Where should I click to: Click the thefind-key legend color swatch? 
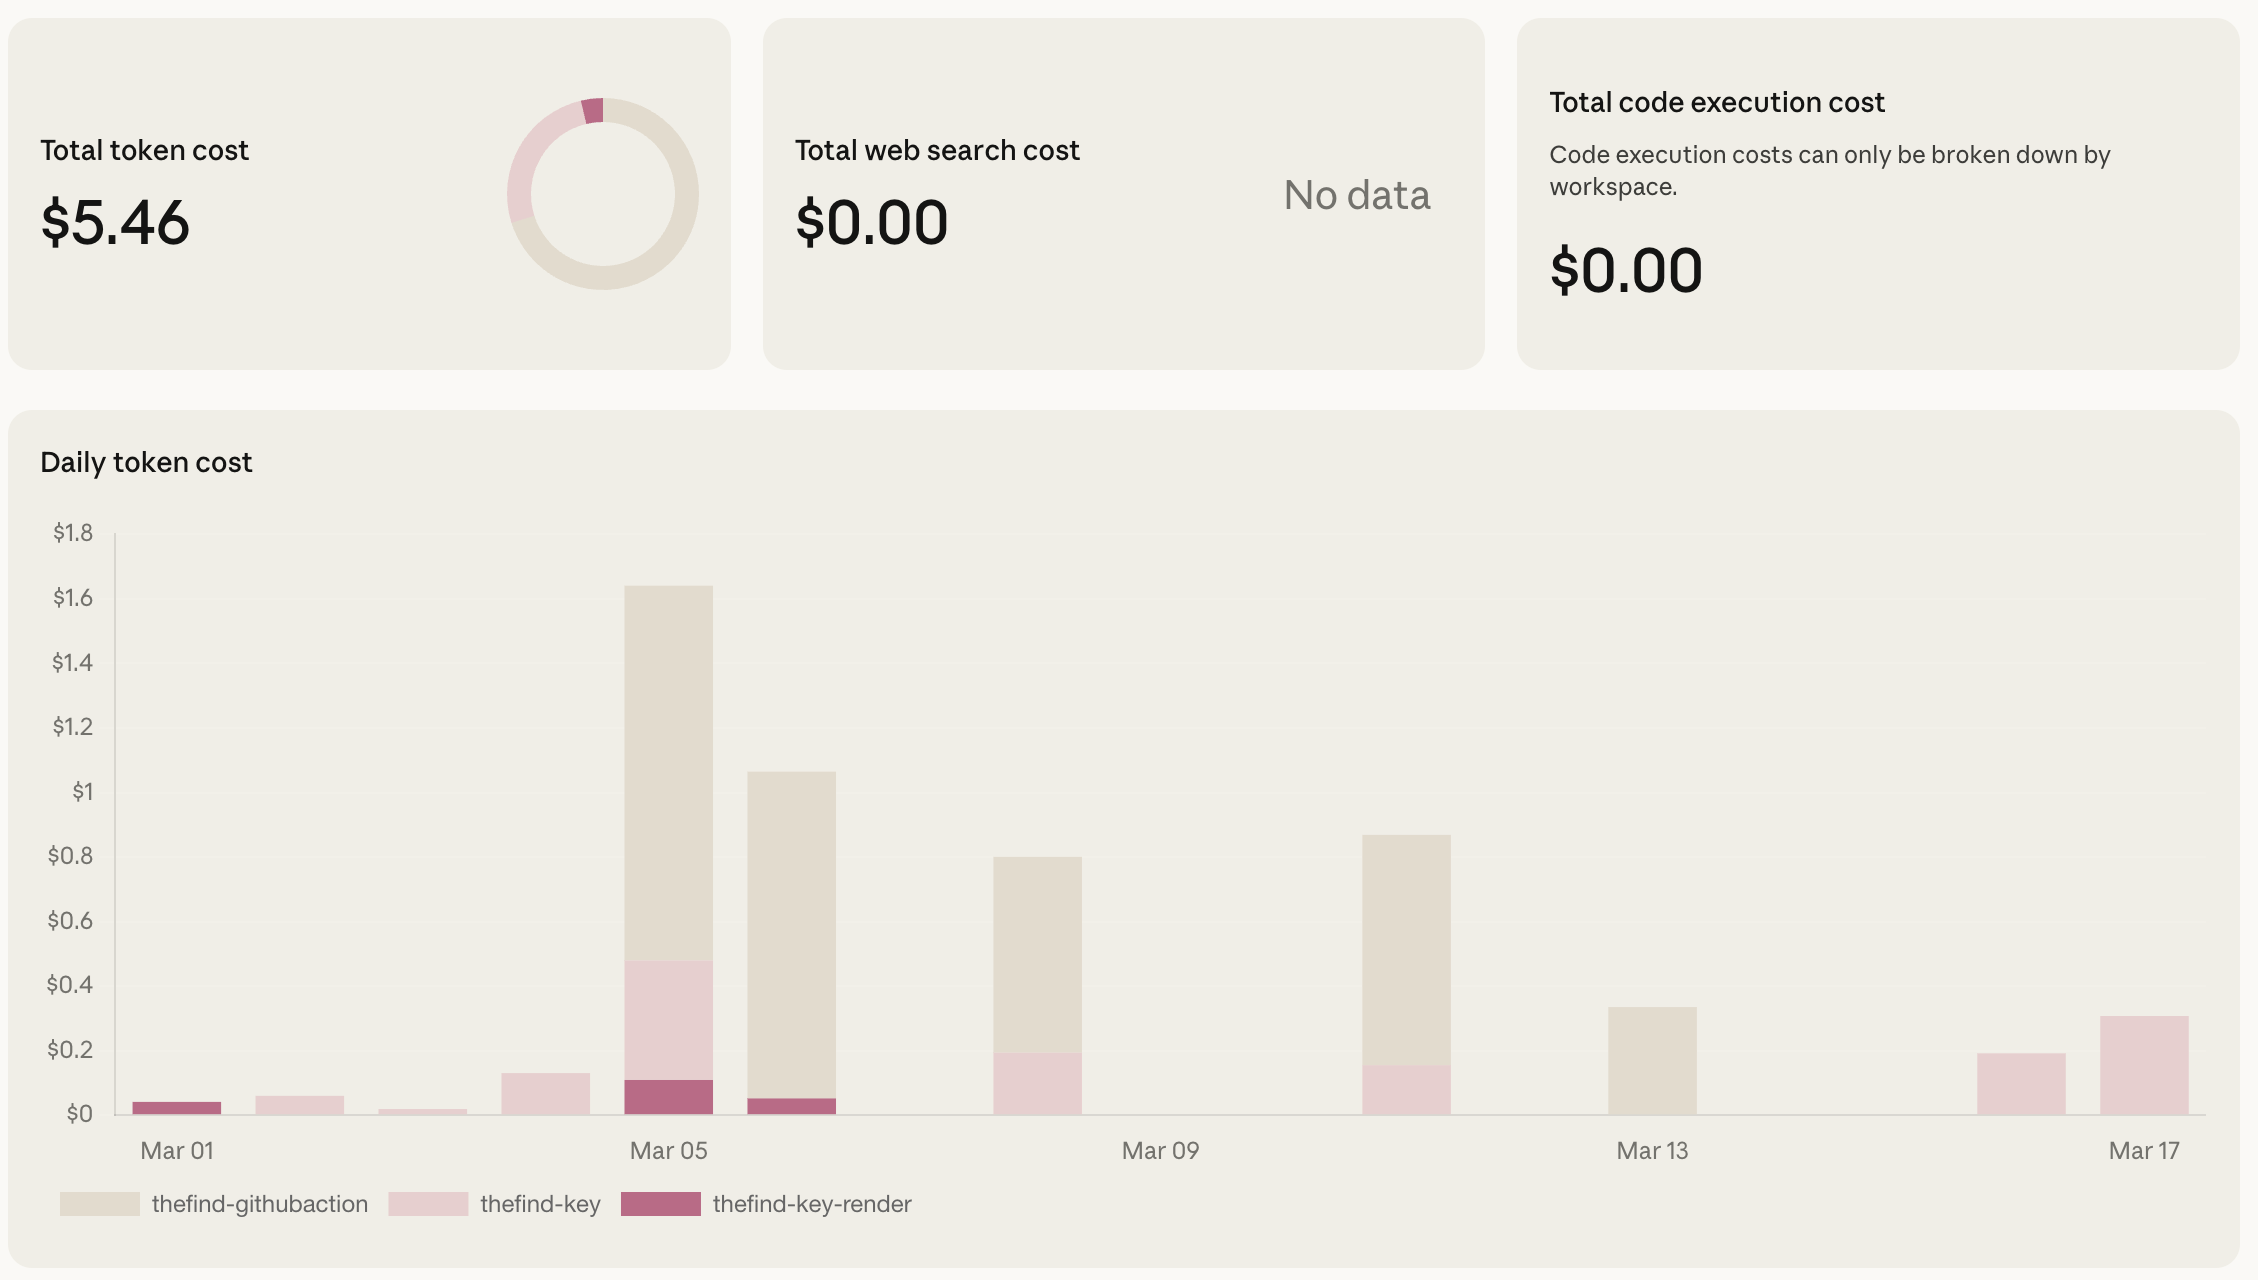428,1204
